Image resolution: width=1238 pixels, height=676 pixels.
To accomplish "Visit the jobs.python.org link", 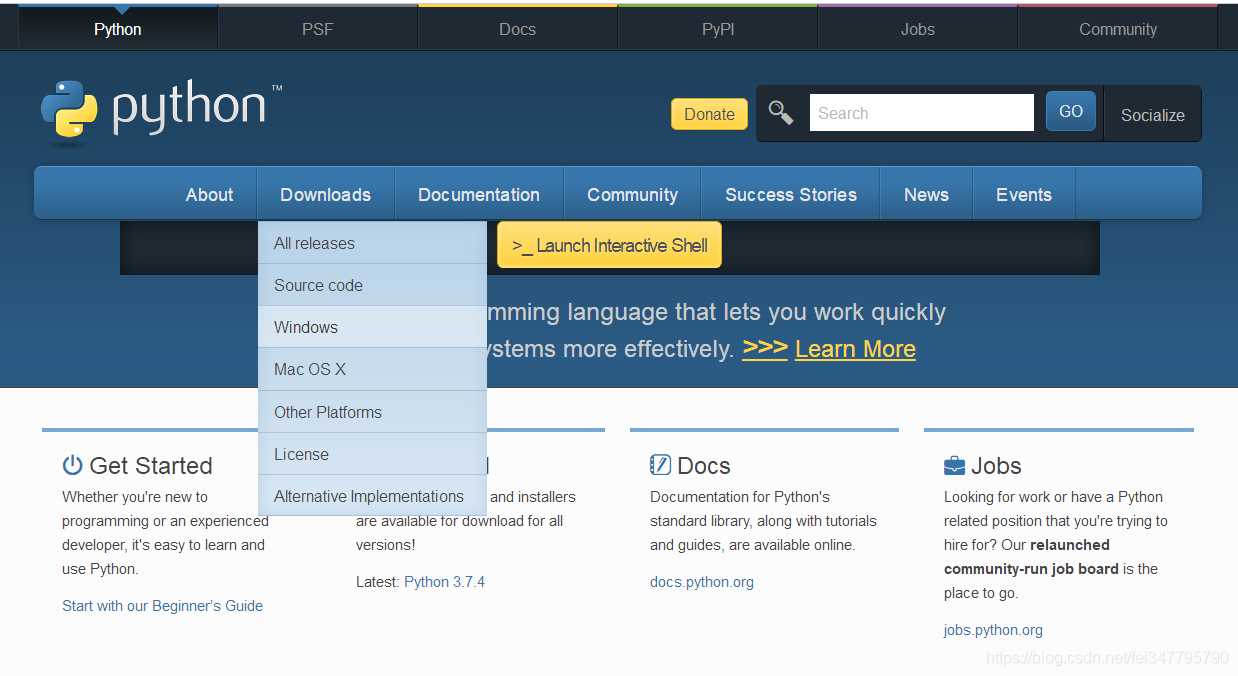I will 993,630.
